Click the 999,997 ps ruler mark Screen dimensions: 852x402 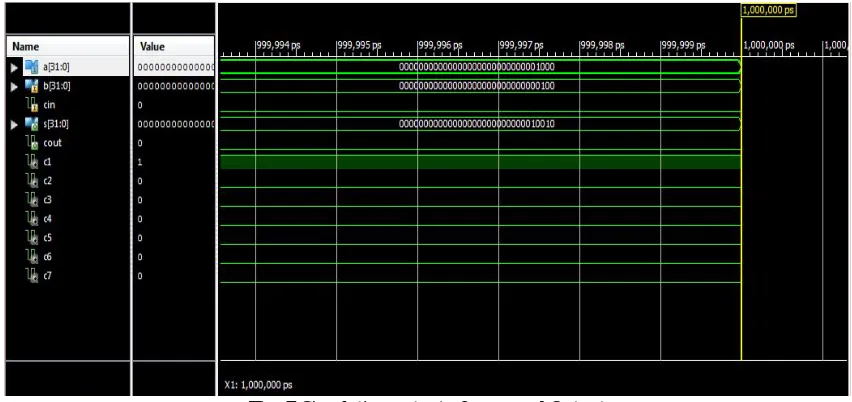(521, 46)
